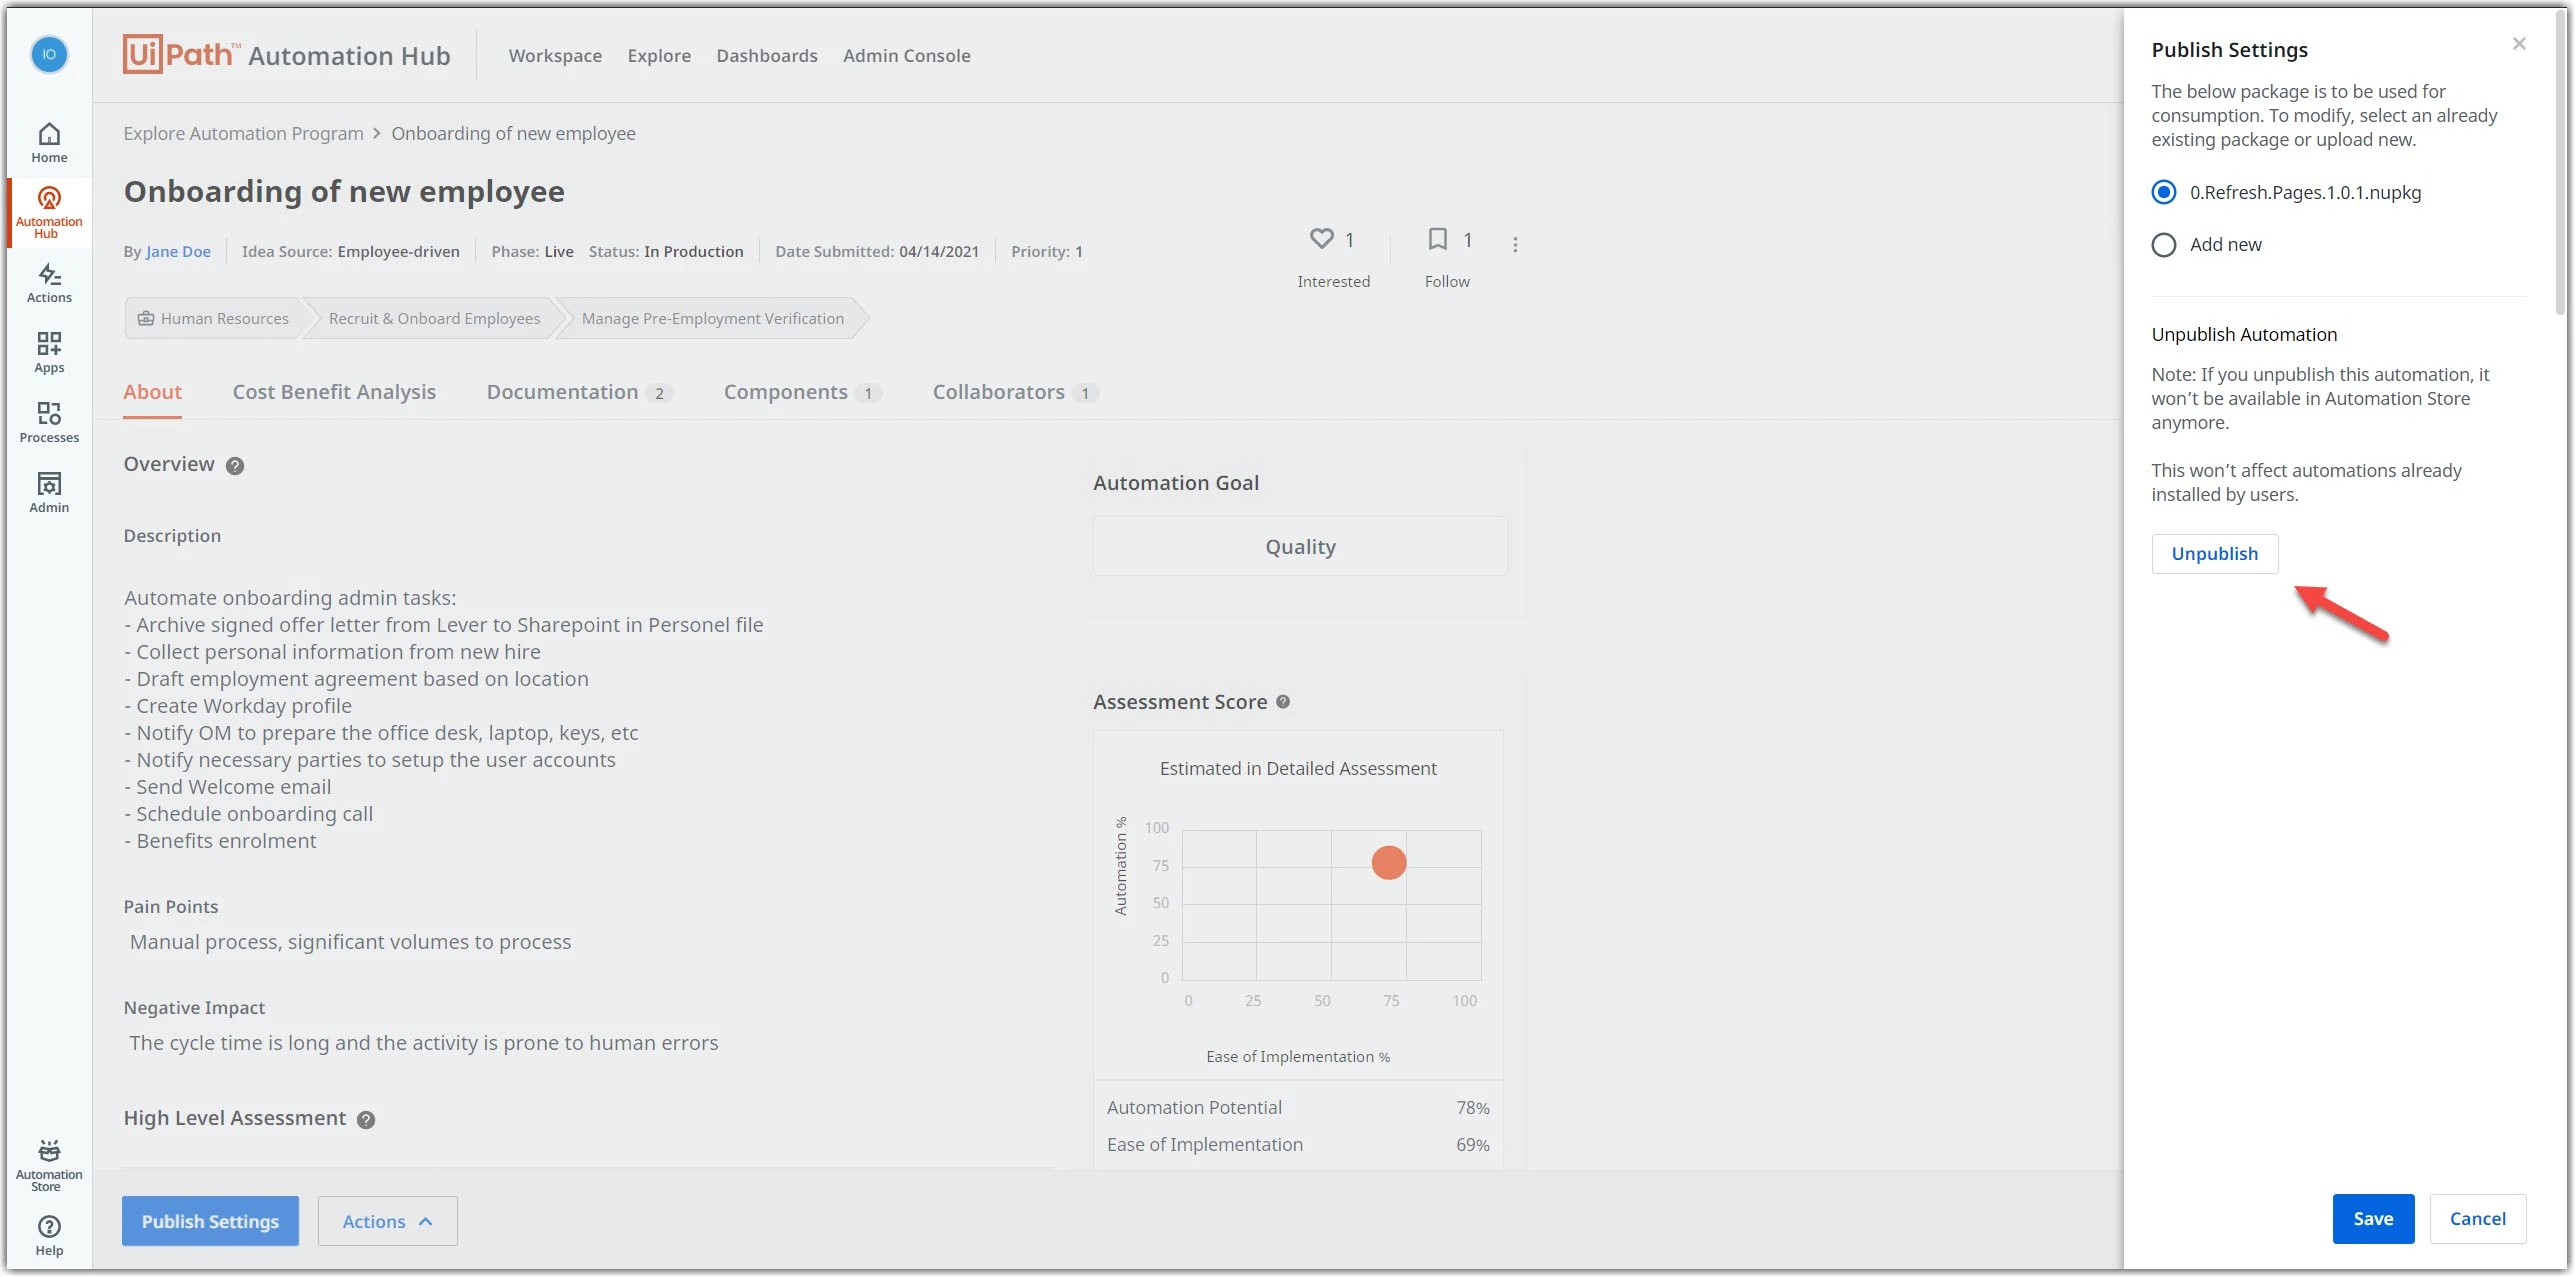The height and width of the screenshot is (1277, 2575).
Task: Click the Unpublish Automation heading
Action: coord(2244,335)
